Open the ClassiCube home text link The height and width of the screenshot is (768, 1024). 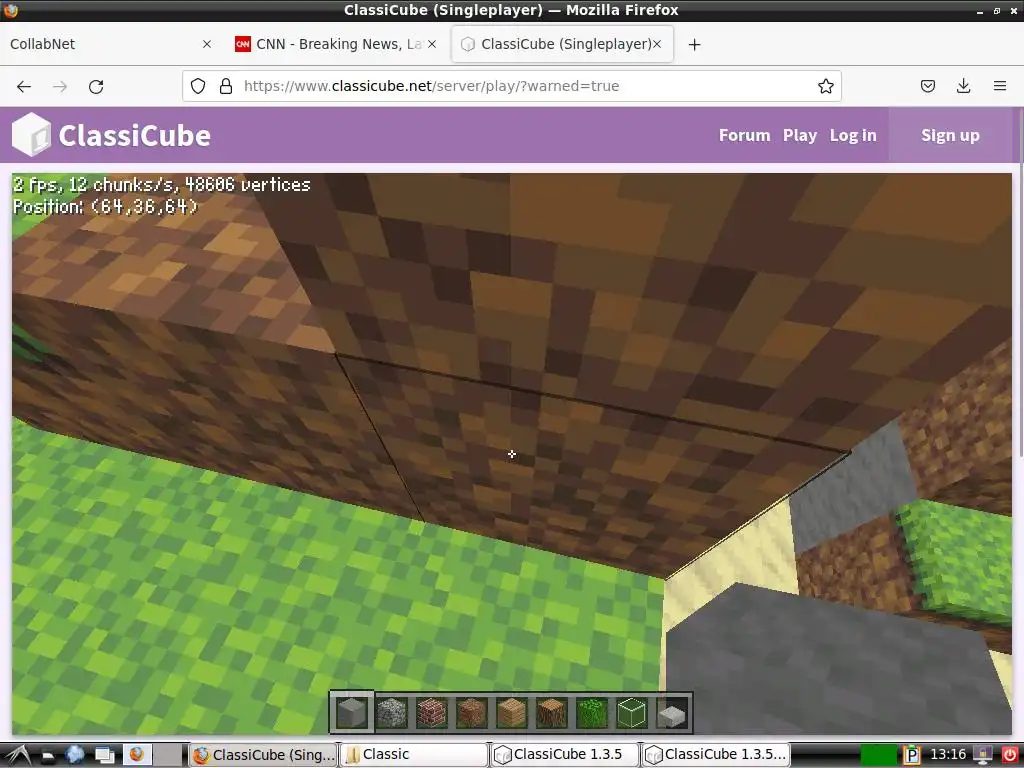(x=135, y=136)
